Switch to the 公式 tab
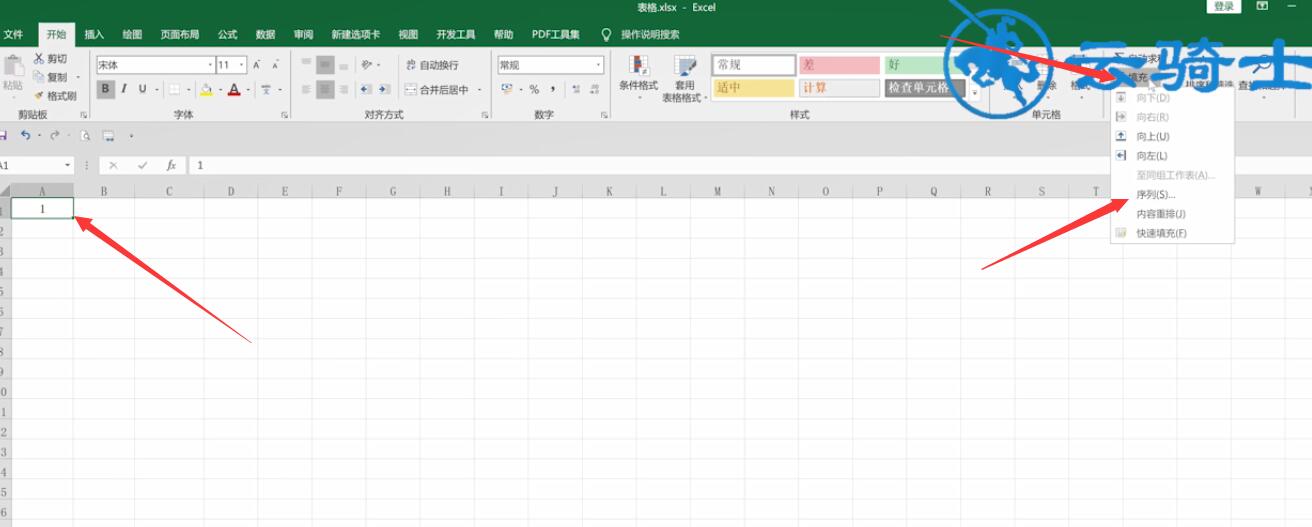 point(227,34)
